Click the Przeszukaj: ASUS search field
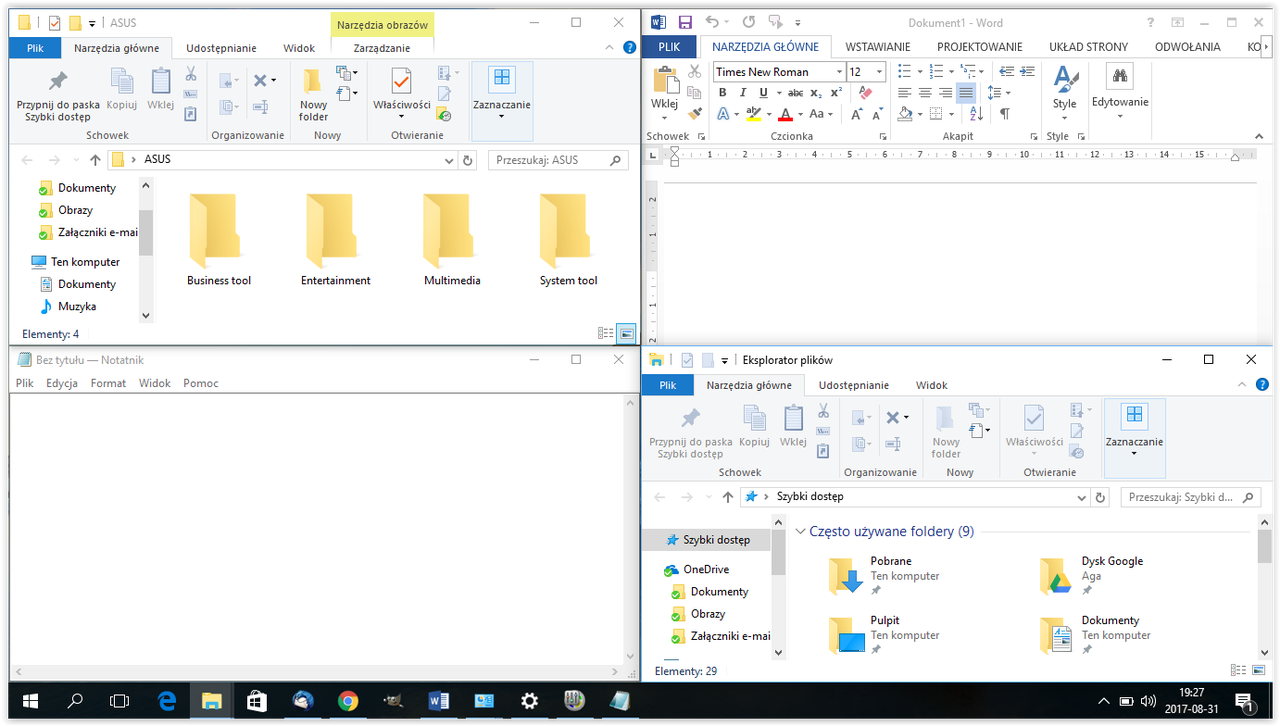1280x726 pixels. pyautogui.click(x=559, y=160)
